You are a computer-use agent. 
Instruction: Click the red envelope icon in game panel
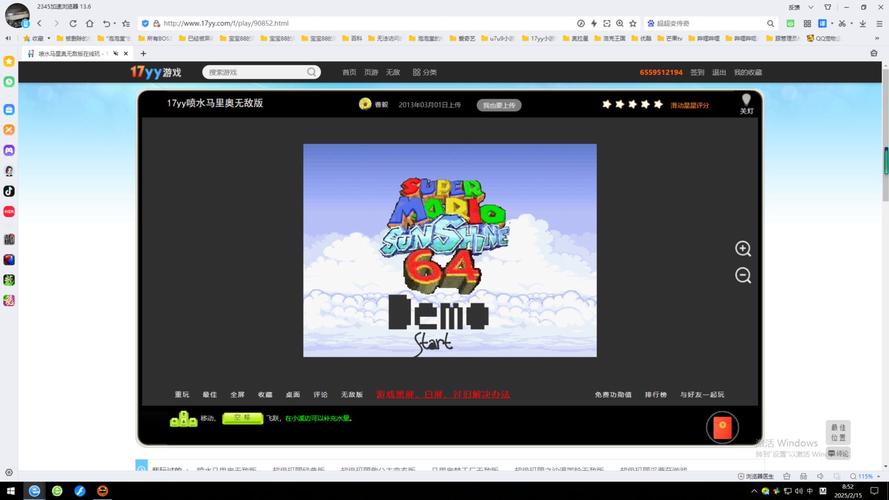click(722, 427)
